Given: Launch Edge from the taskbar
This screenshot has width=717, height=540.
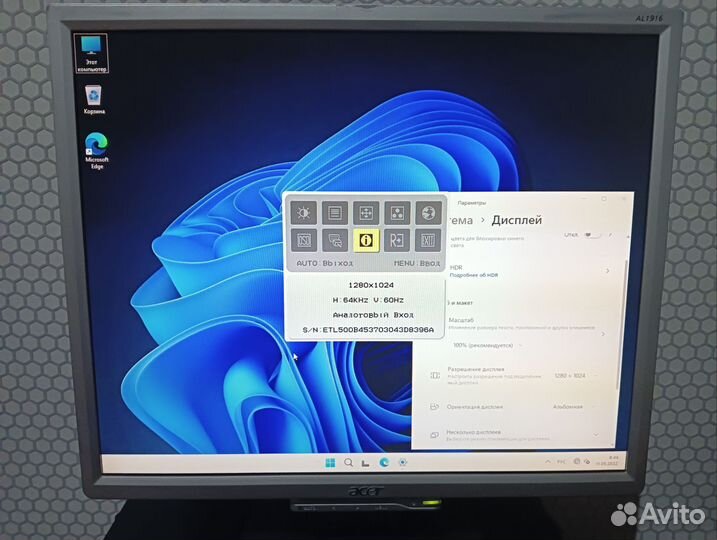Looking at the screenshot, I should pos(383,462).
